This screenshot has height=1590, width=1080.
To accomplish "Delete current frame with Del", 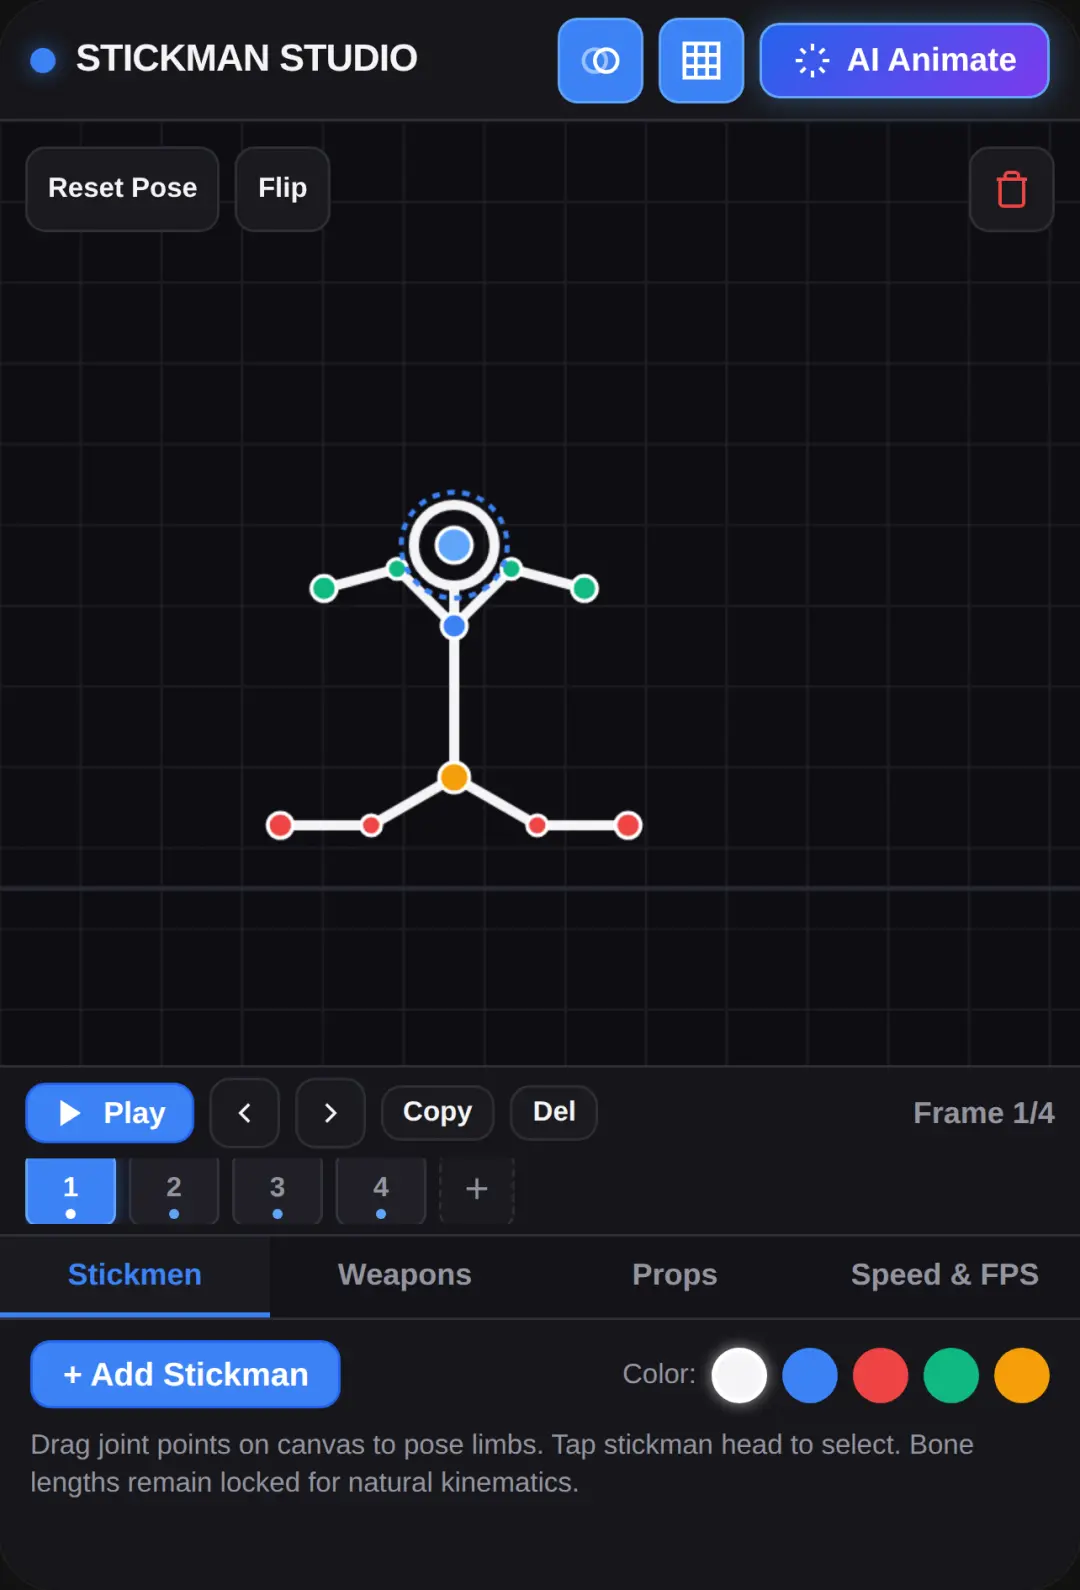I will pyautogui.click(x=554, y=1112).
